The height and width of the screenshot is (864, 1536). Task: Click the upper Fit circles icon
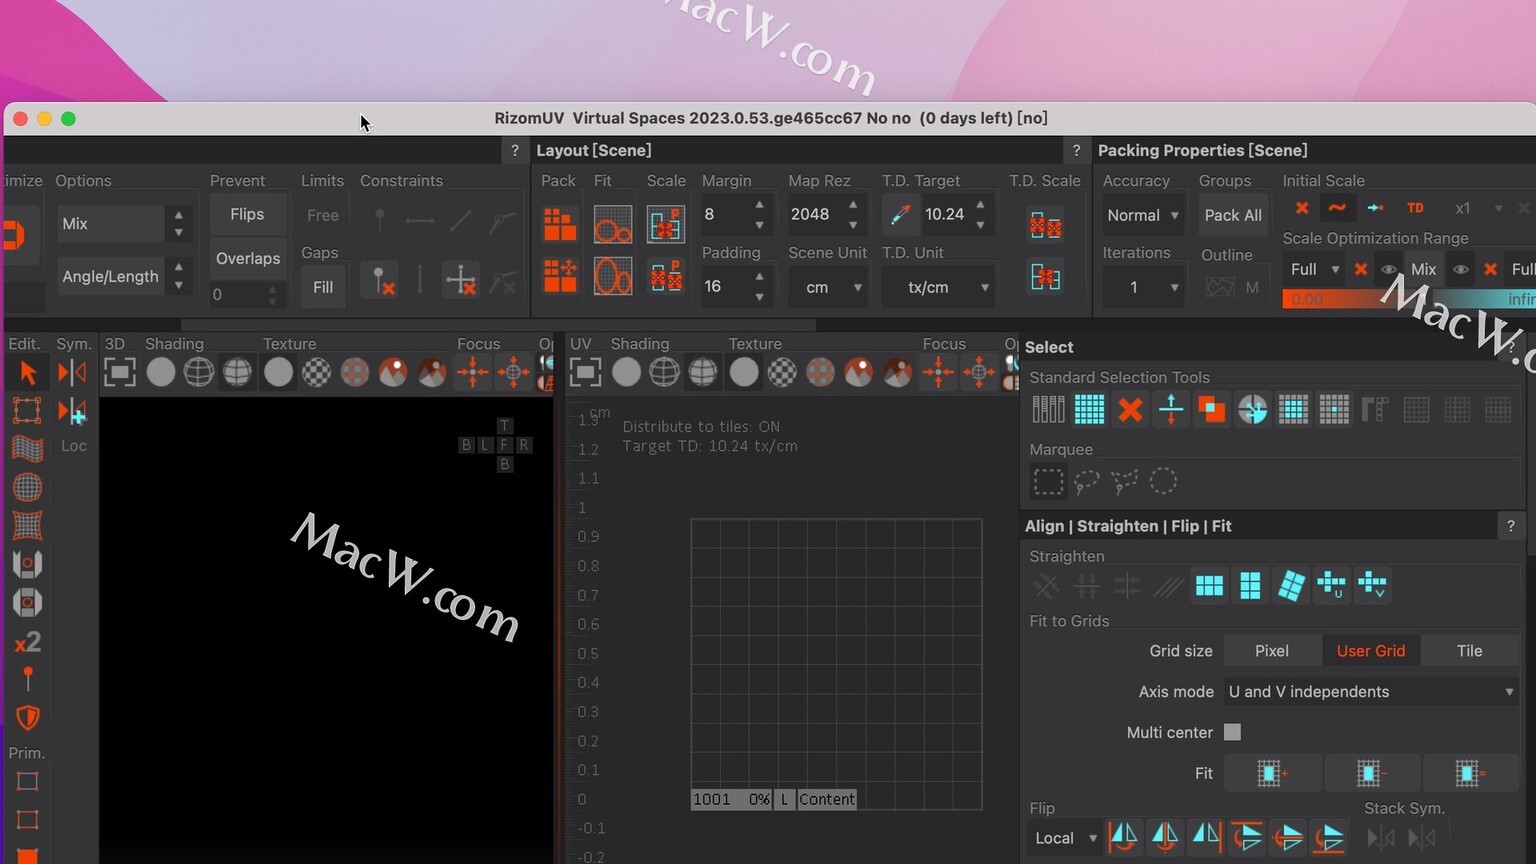tap(613, 225)
